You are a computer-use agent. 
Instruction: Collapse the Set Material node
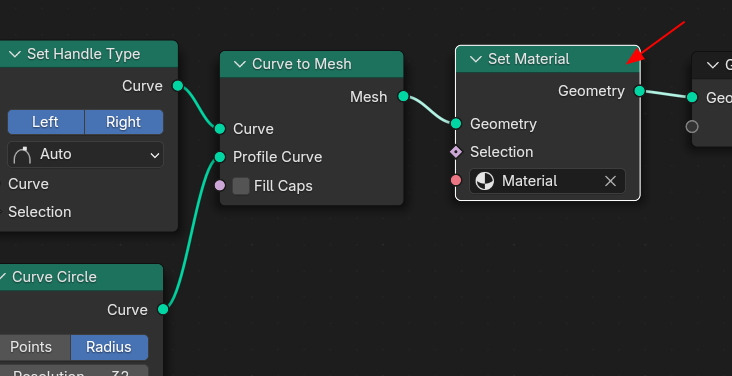click(476, 59)
